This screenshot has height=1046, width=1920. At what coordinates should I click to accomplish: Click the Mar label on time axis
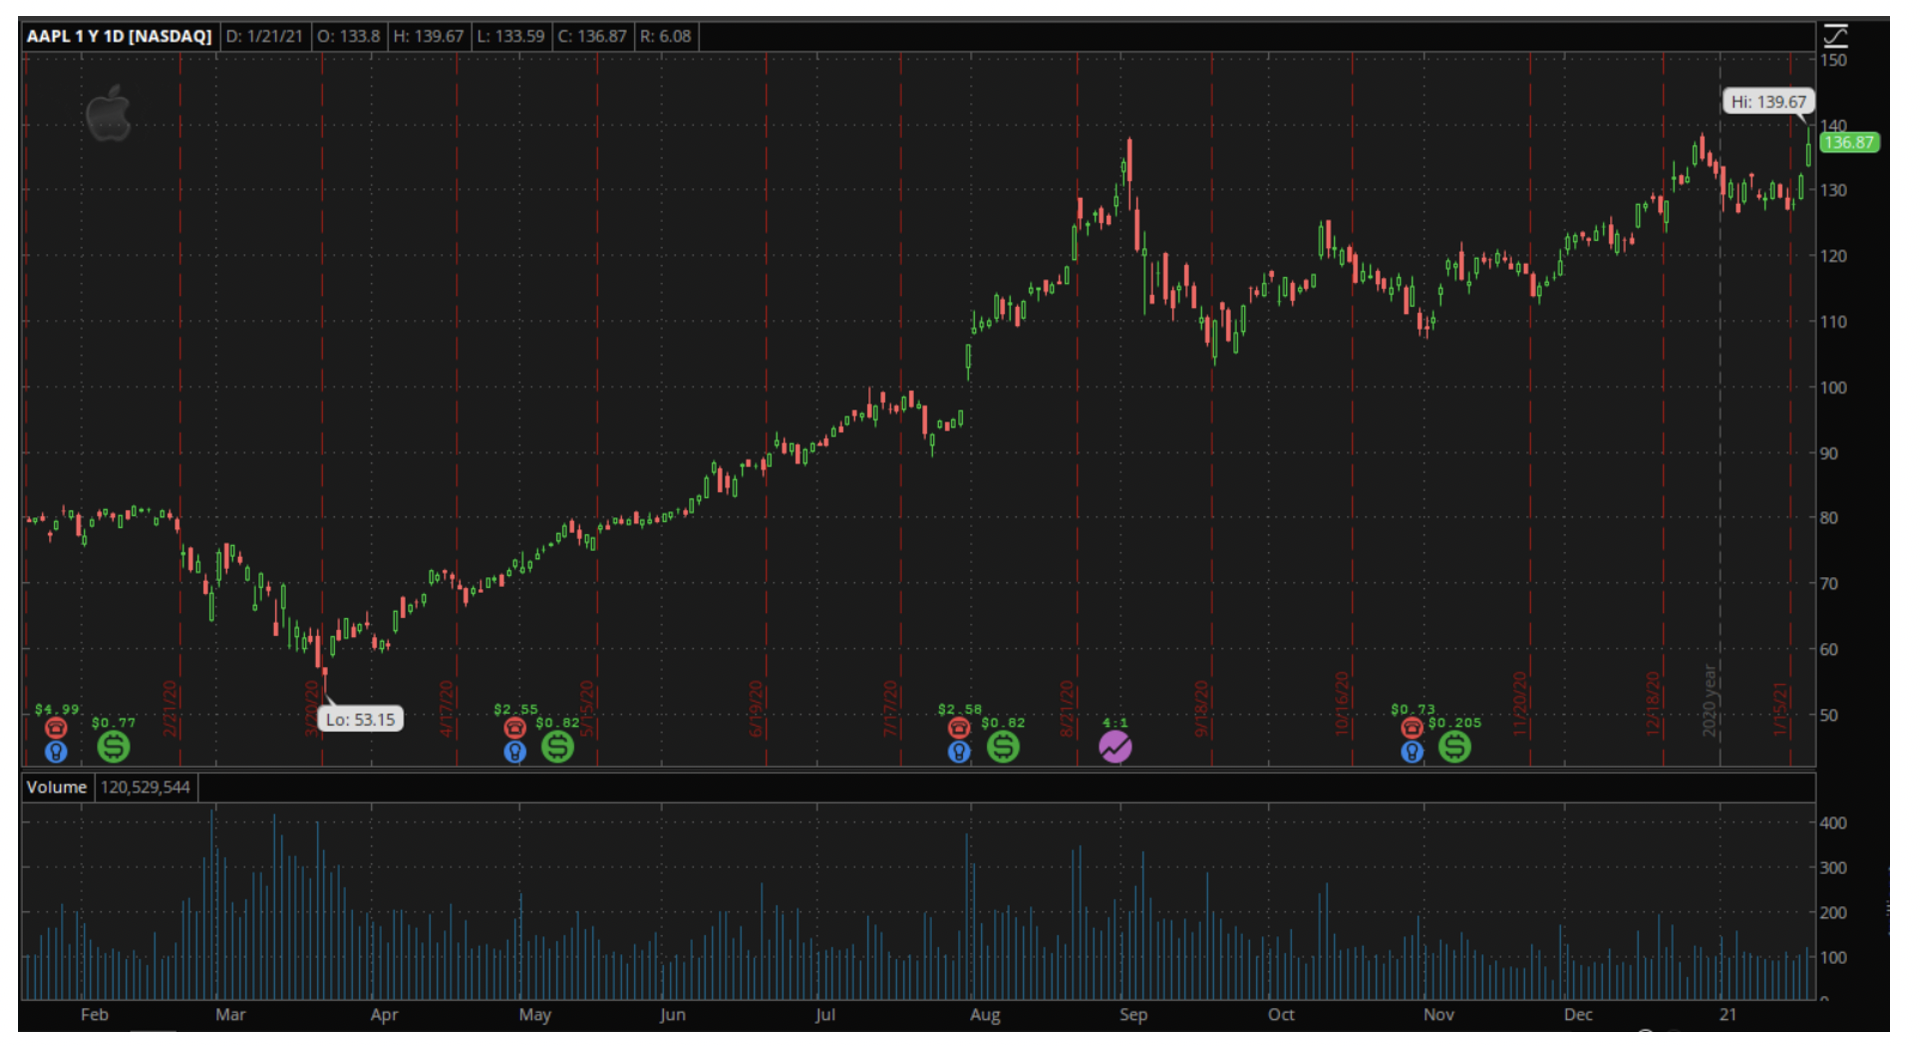point(230,1014)
